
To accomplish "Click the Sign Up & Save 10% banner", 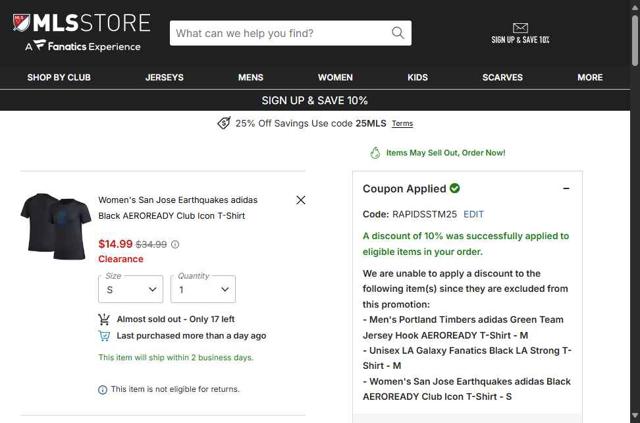I will click(x=315, y=100).
